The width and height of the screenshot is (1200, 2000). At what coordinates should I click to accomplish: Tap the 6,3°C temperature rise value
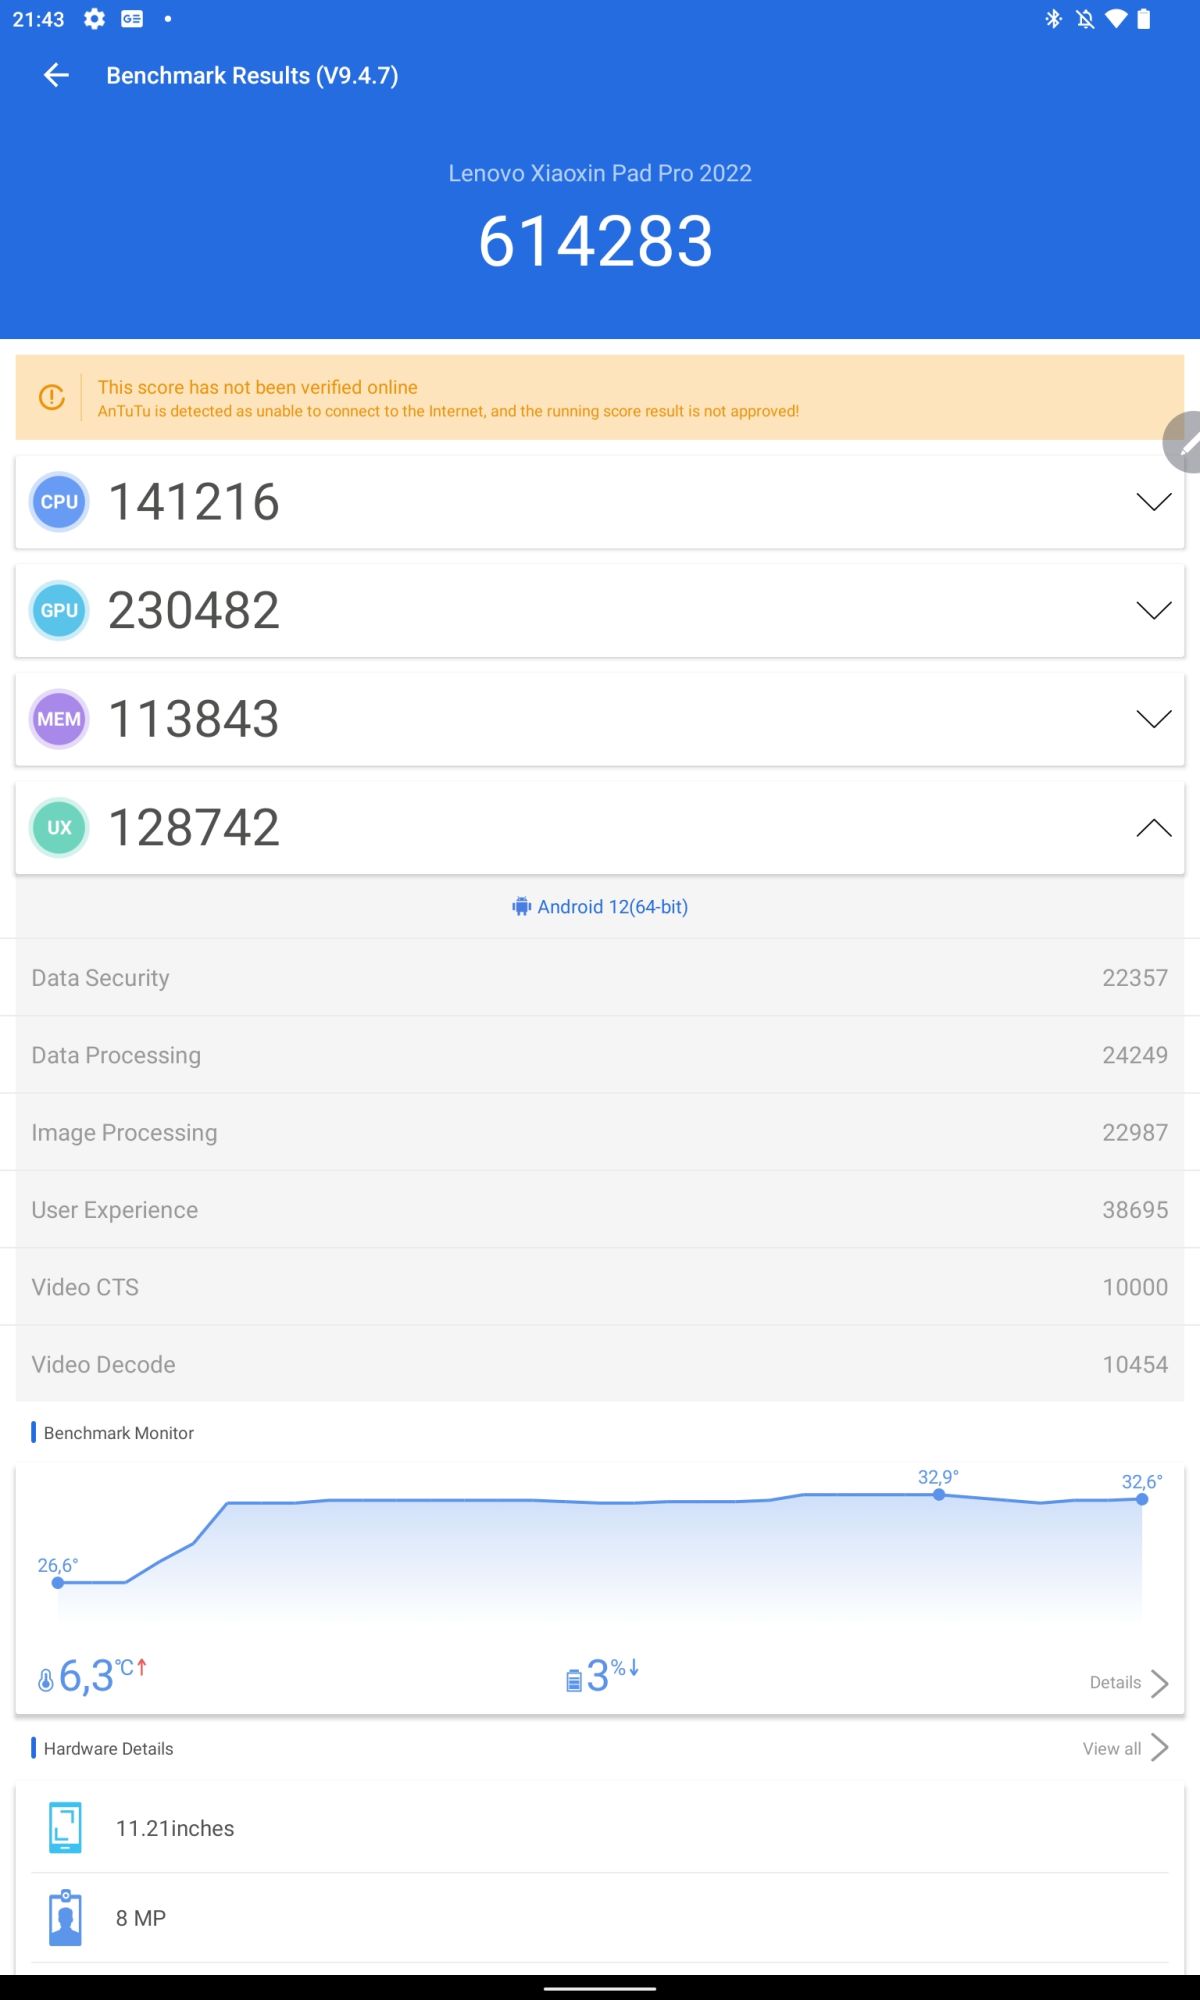tap(102, 1676)
